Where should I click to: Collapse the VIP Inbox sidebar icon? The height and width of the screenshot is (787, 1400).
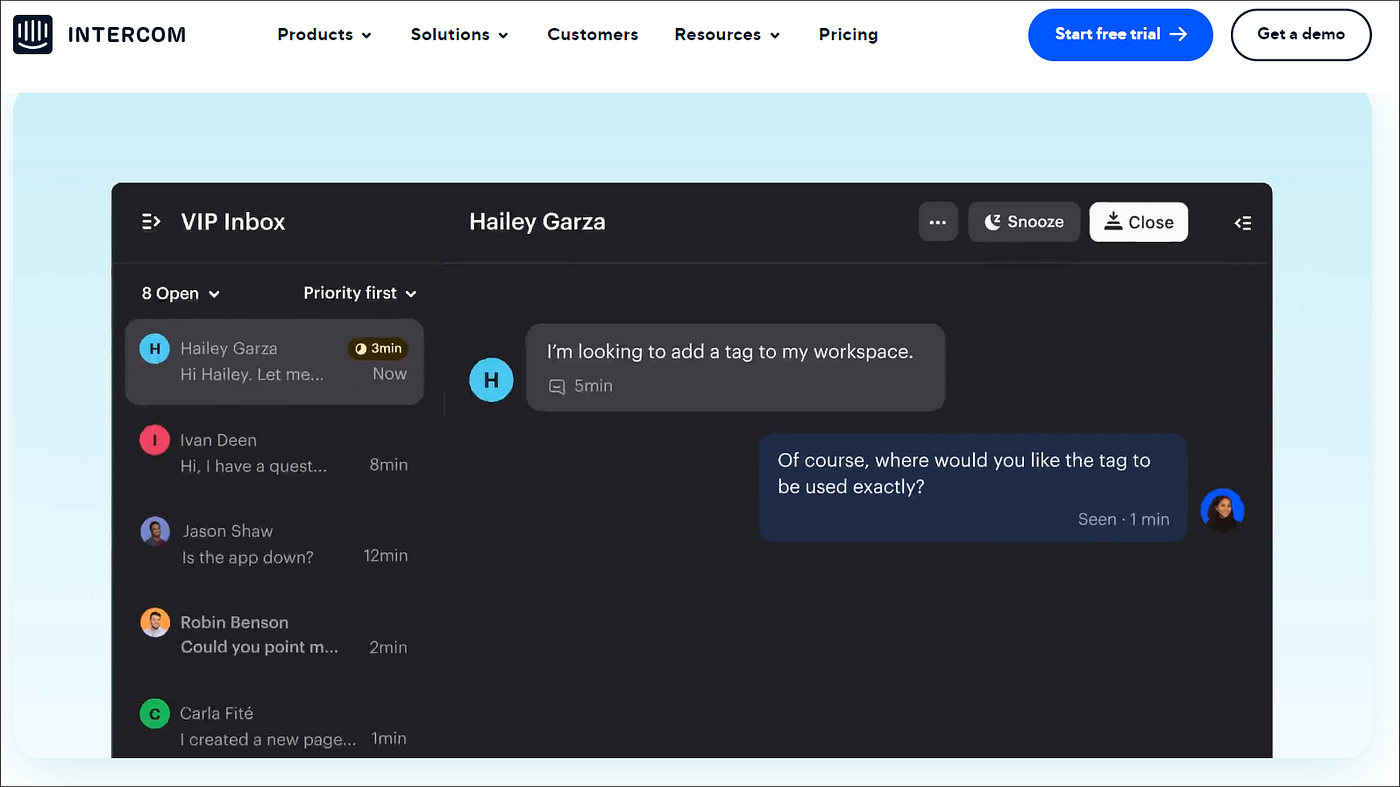(x=151, y=222)
